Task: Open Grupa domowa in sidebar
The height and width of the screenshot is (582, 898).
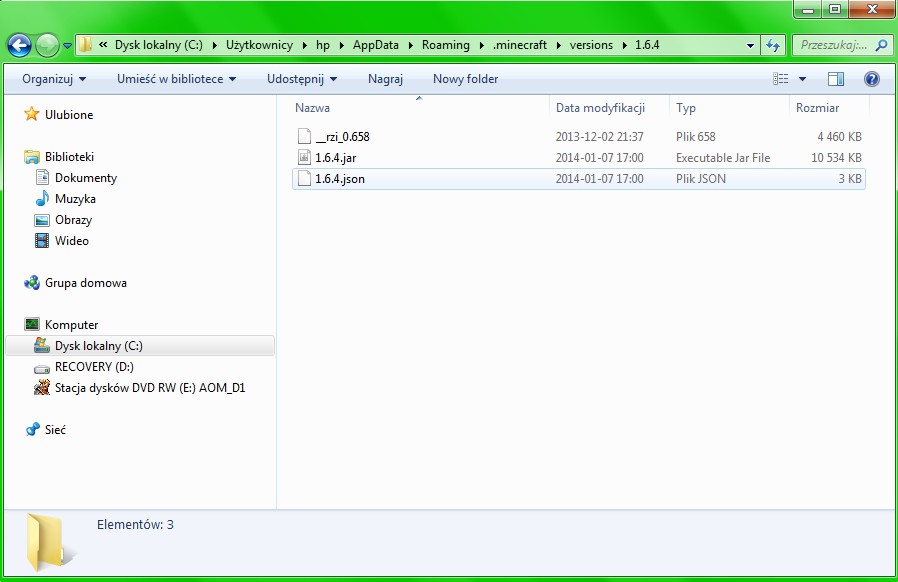Action: coord(86,283)
